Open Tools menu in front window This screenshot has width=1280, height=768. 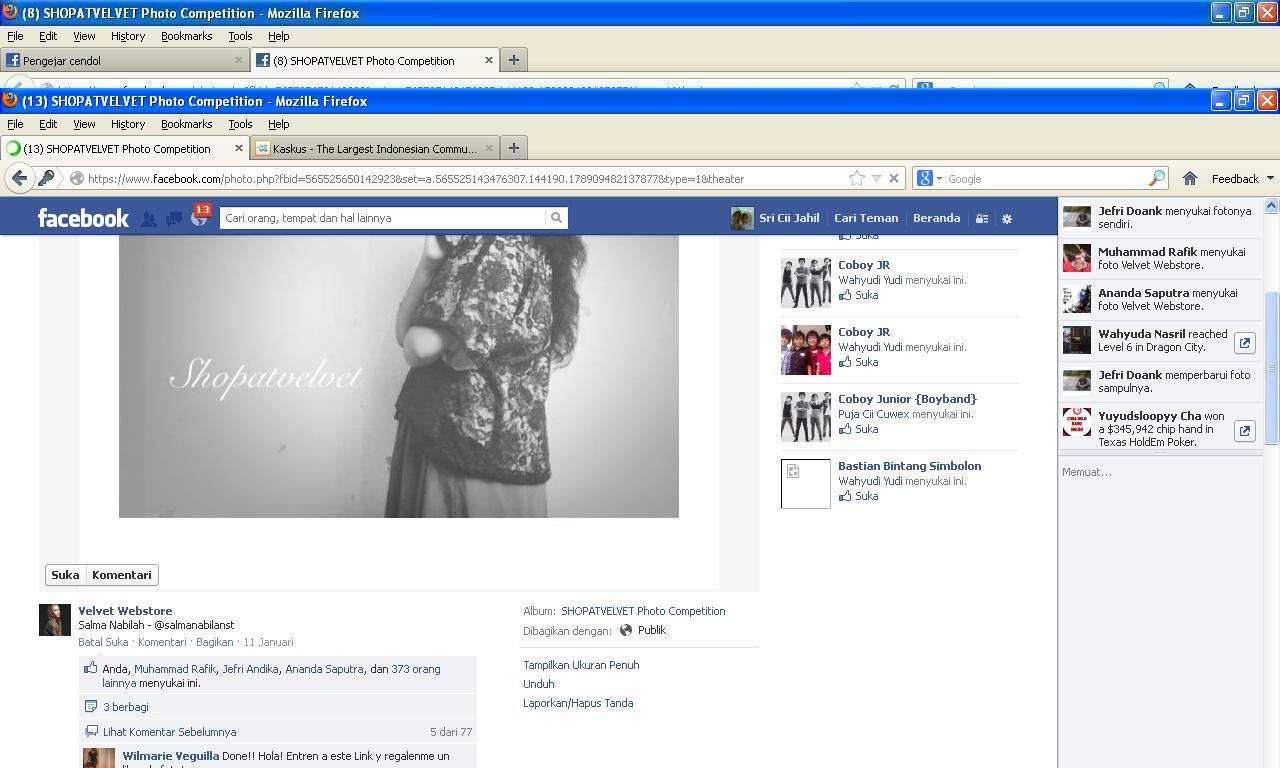pos(240,124)
